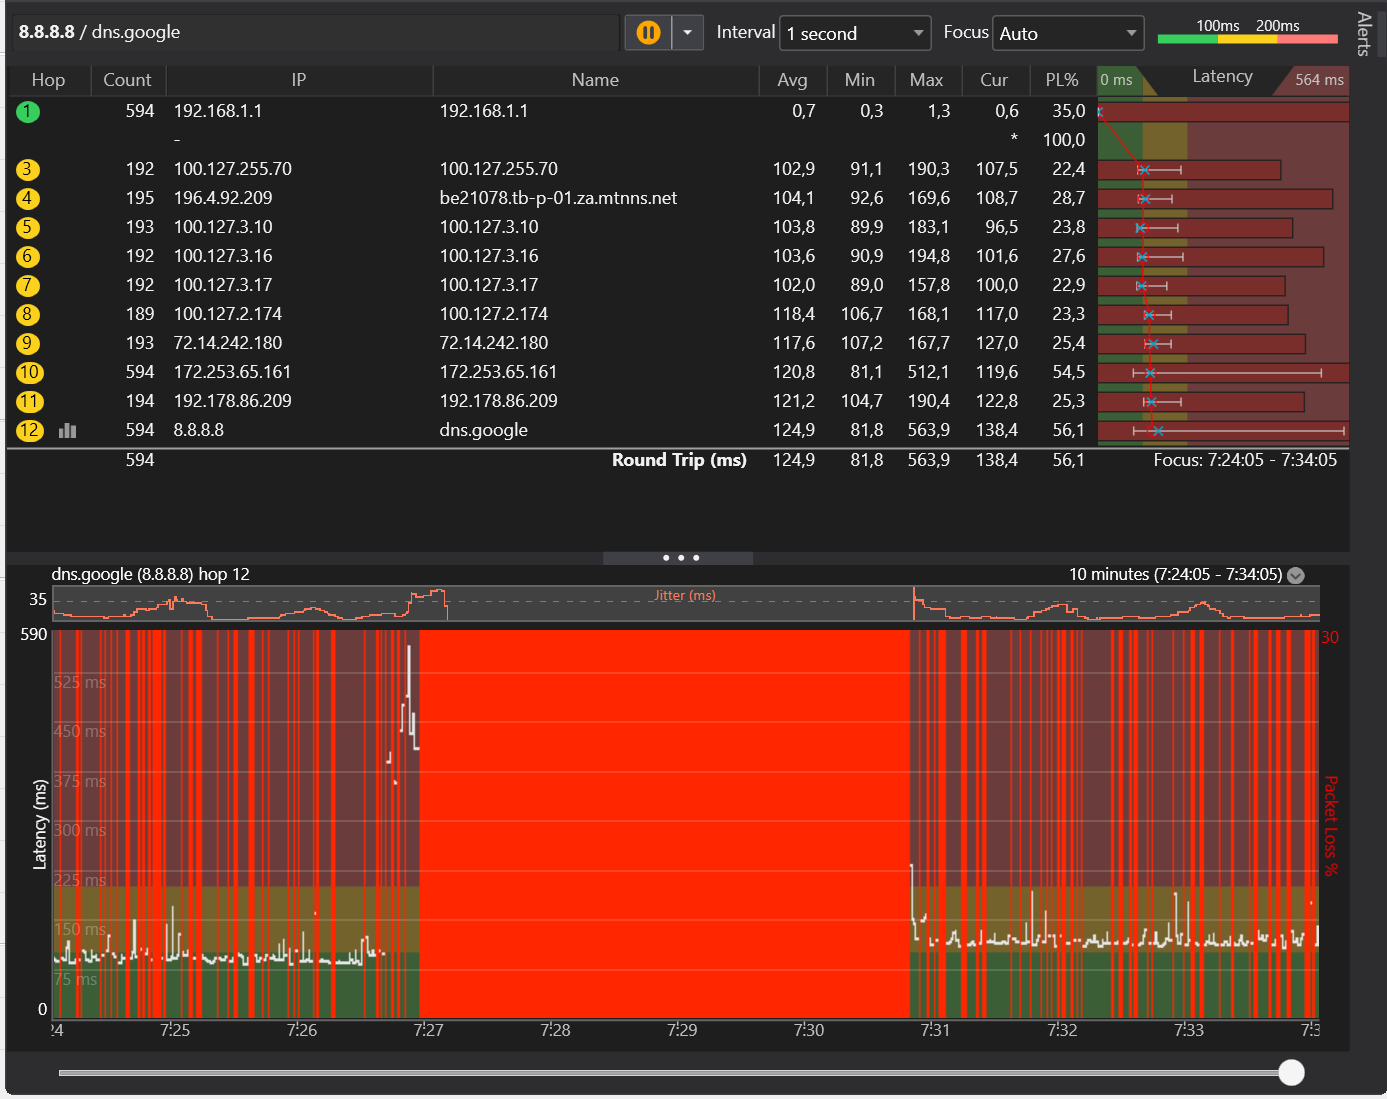Select the yellow hop 5 circle icon

pos(28,228)
